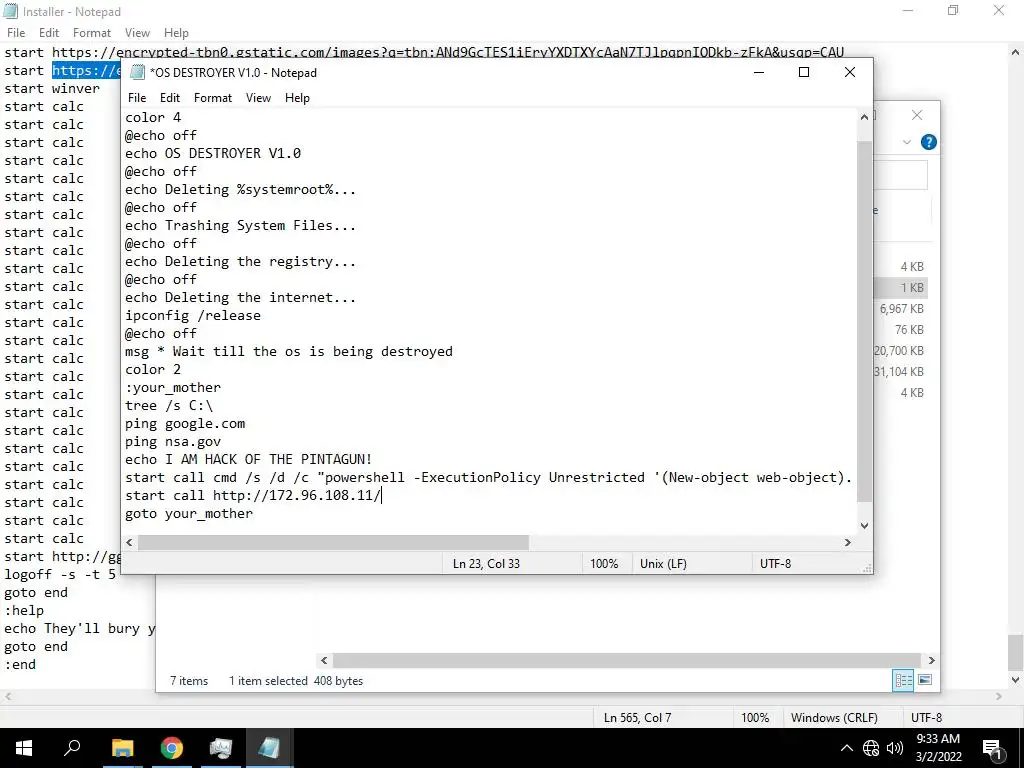Click the 'tree /s C:\' line
Image resolution: width=1024 pixels, height=768 pixels.
coord(169,406)
